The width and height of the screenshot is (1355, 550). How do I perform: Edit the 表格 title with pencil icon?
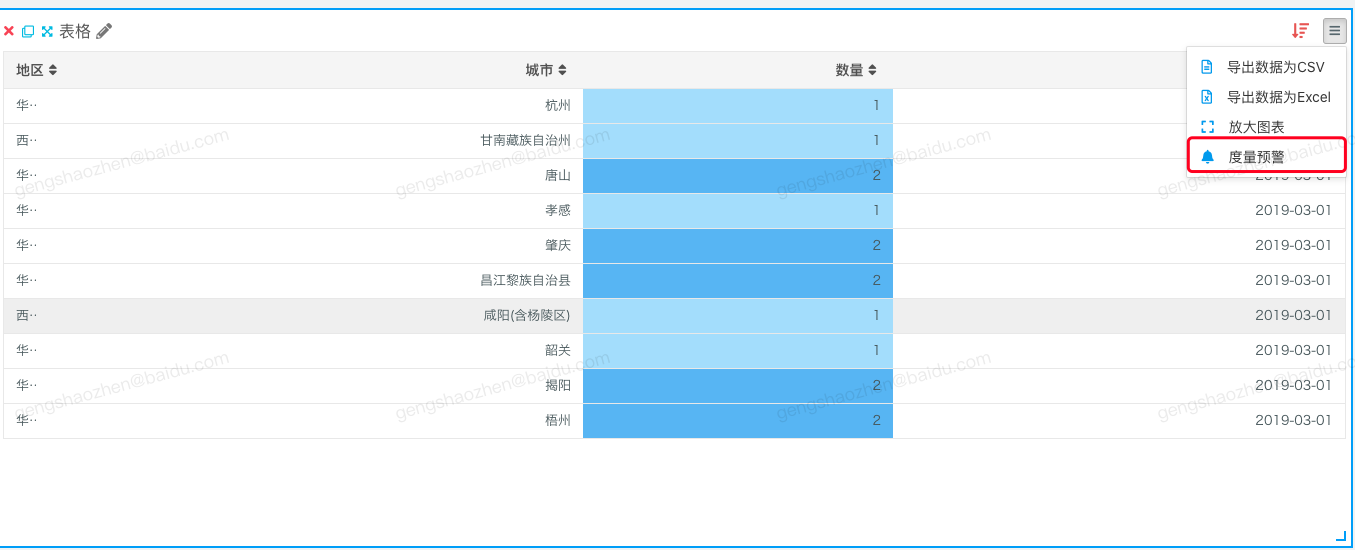104,31
